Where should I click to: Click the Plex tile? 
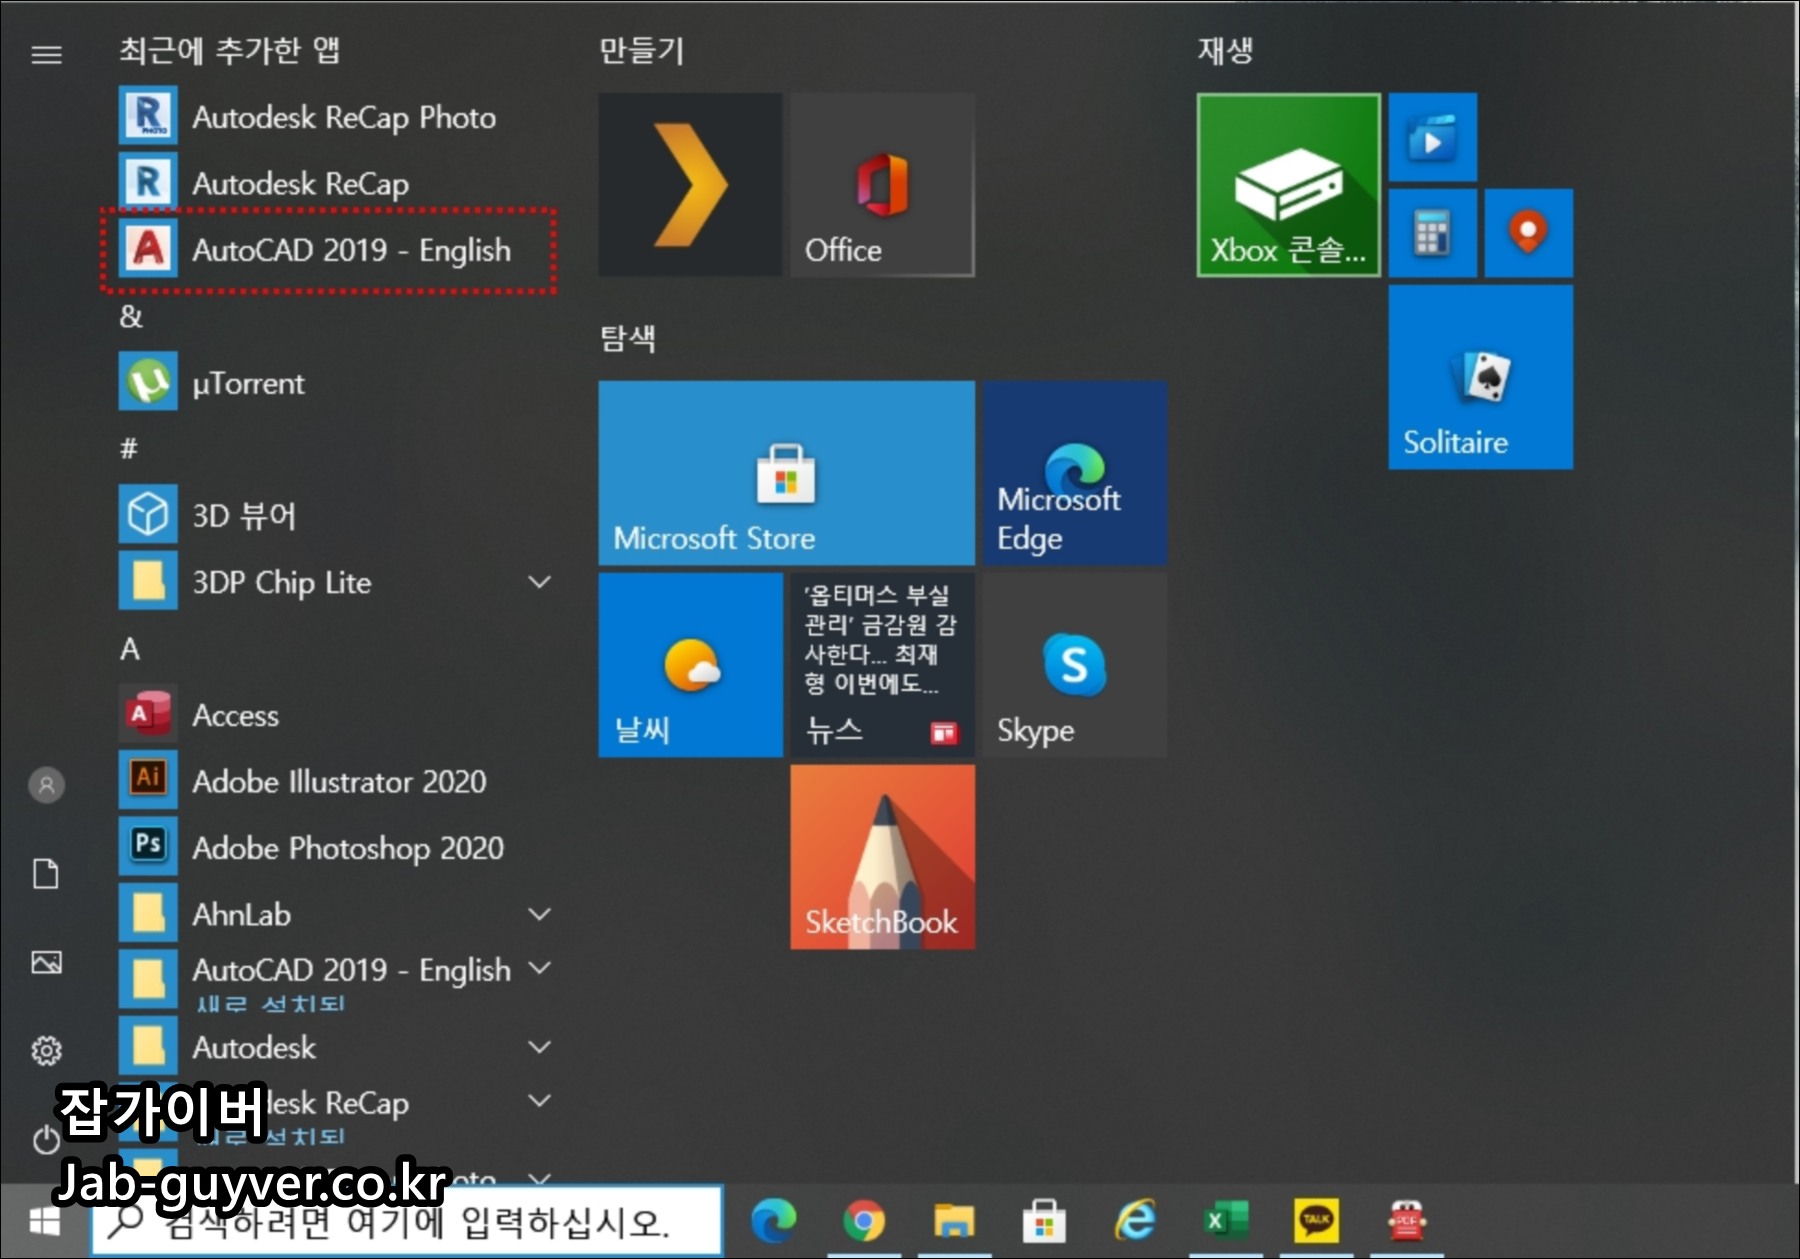click(690, 185)
